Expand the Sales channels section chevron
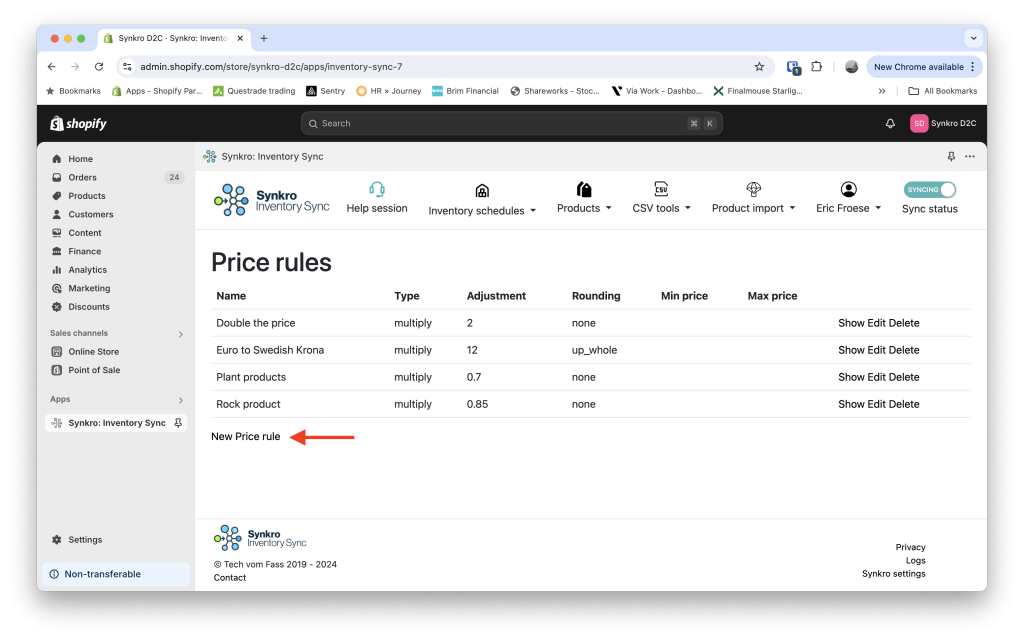This screenshot has width=1024, height=640. [181, 333]
